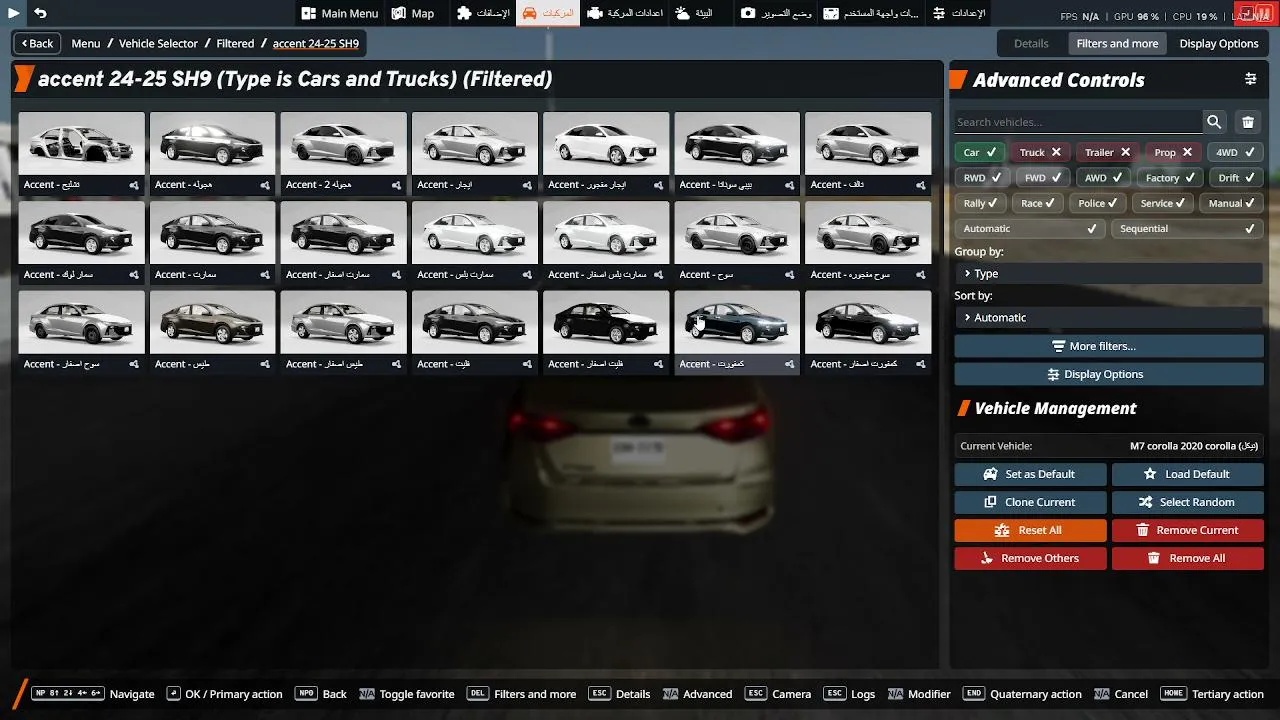
Task: Enable the Prop filter chip
Action: (1173, 152)
